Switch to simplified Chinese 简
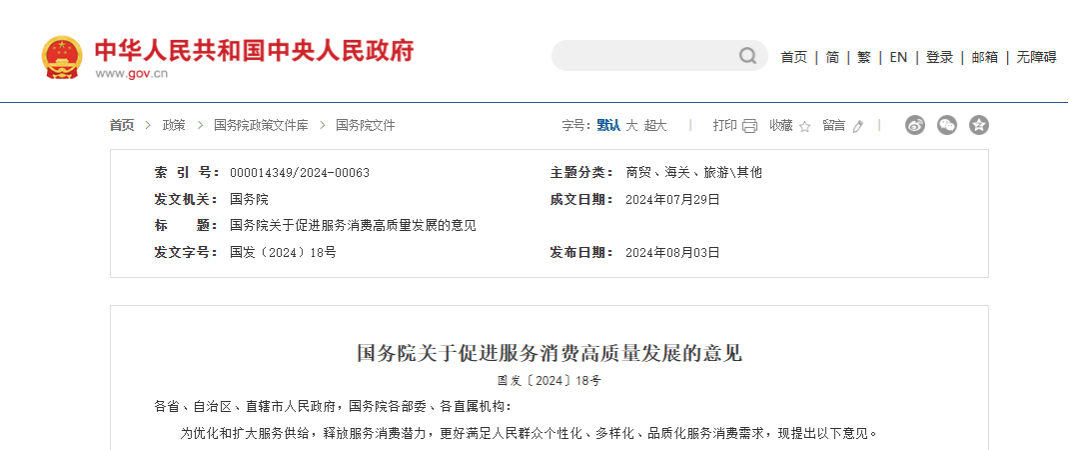This screenshot has width=1069, height=450. pyautogui.click(x=832, y=58)
